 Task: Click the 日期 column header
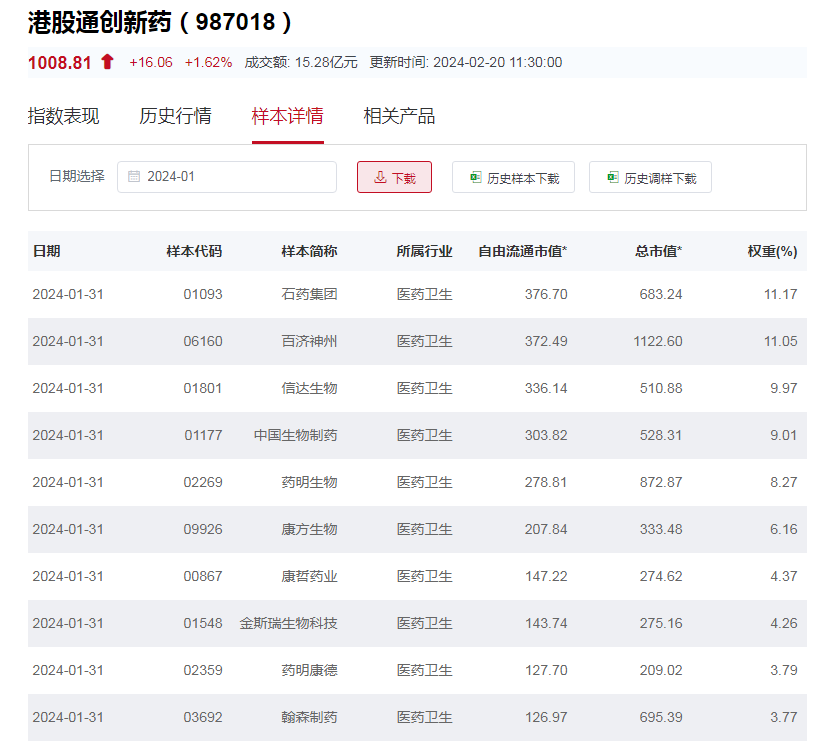click(47, 251)
